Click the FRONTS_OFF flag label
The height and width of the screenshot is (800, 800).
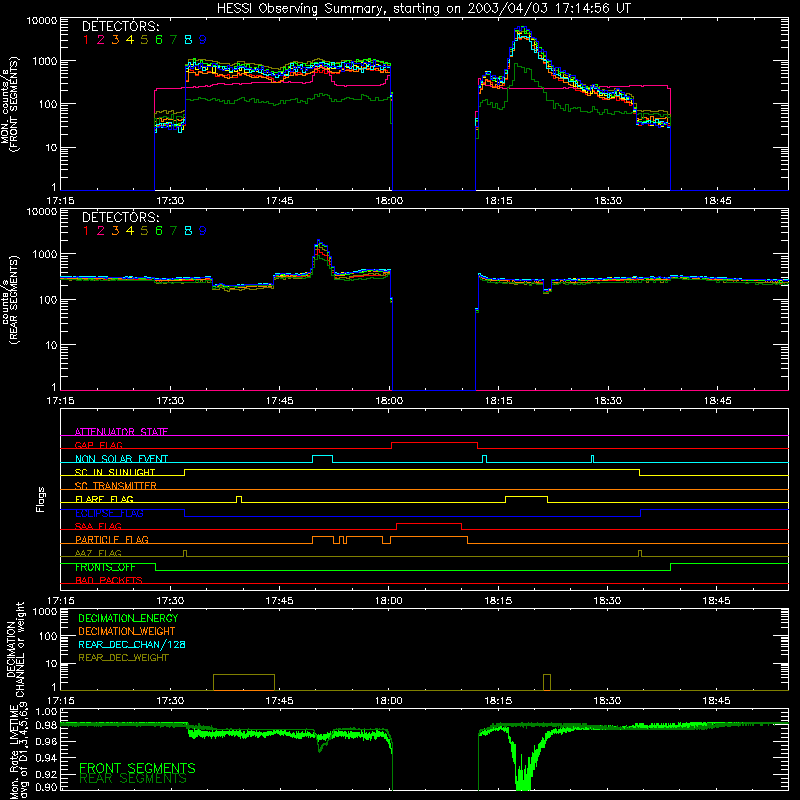click(x=105, y=567)
